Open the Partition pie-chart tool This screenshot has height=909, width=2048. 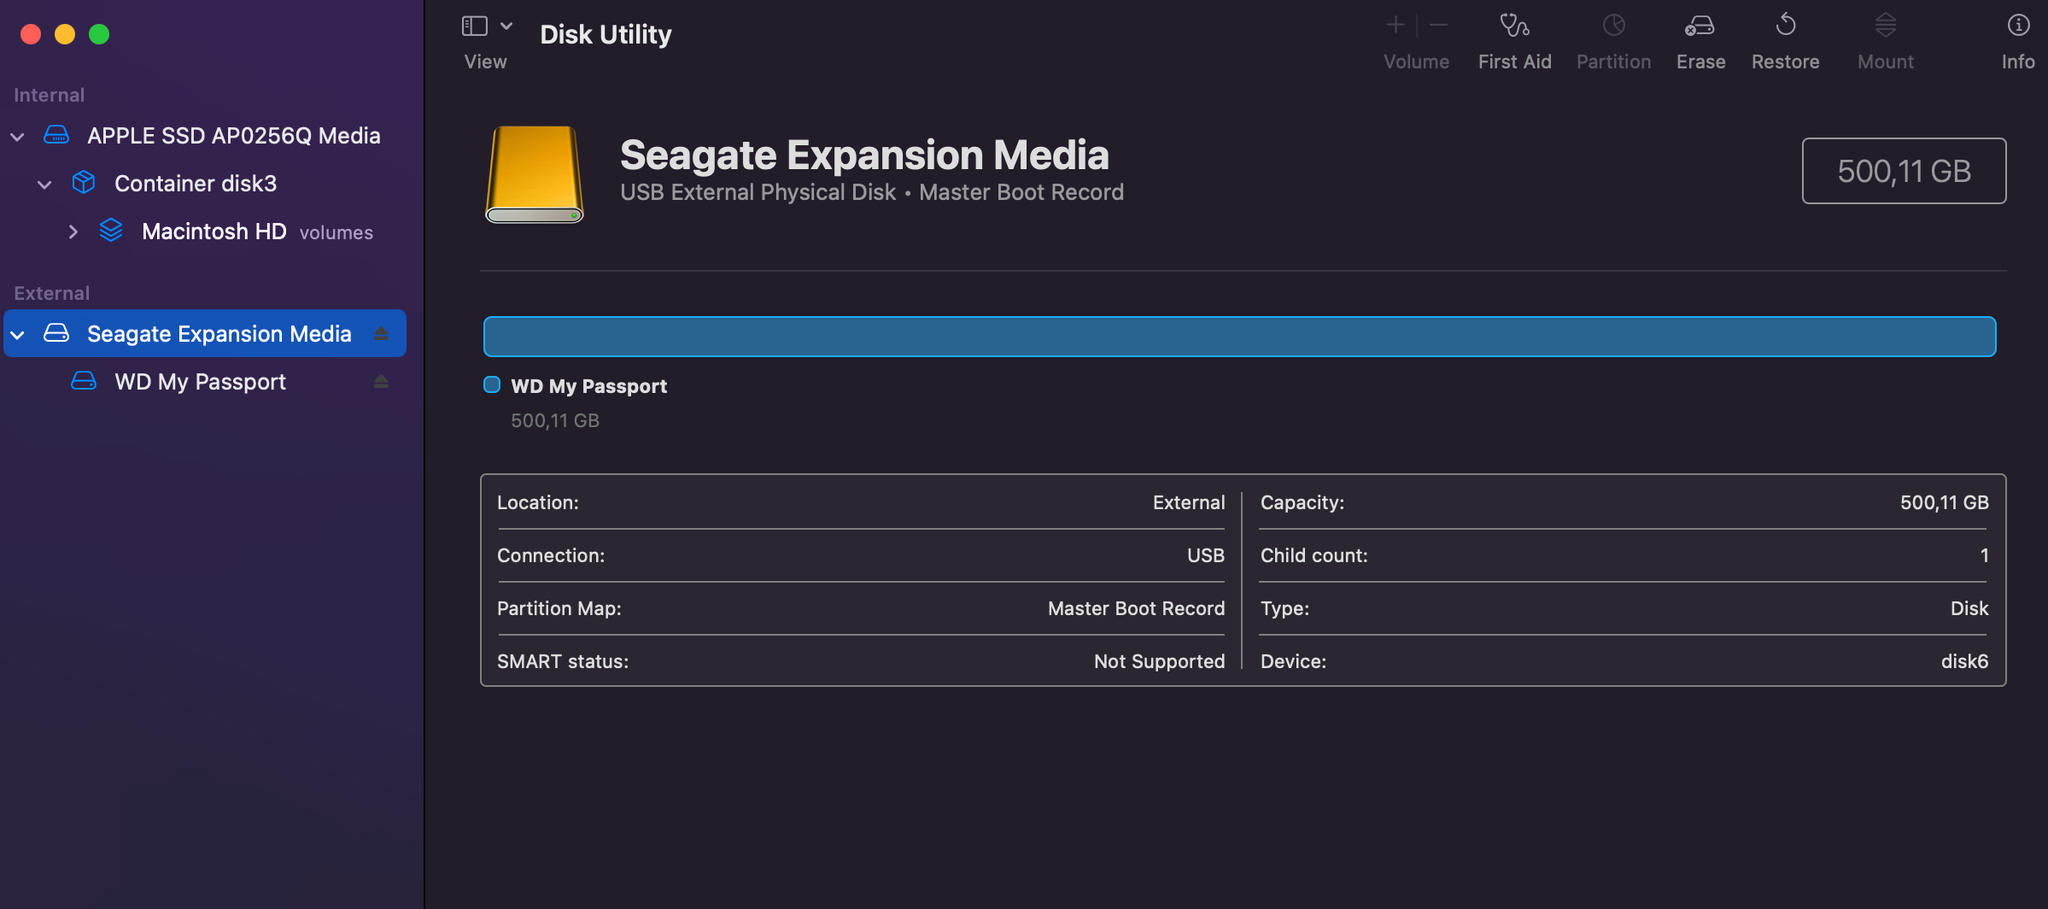click(1614, 25)
